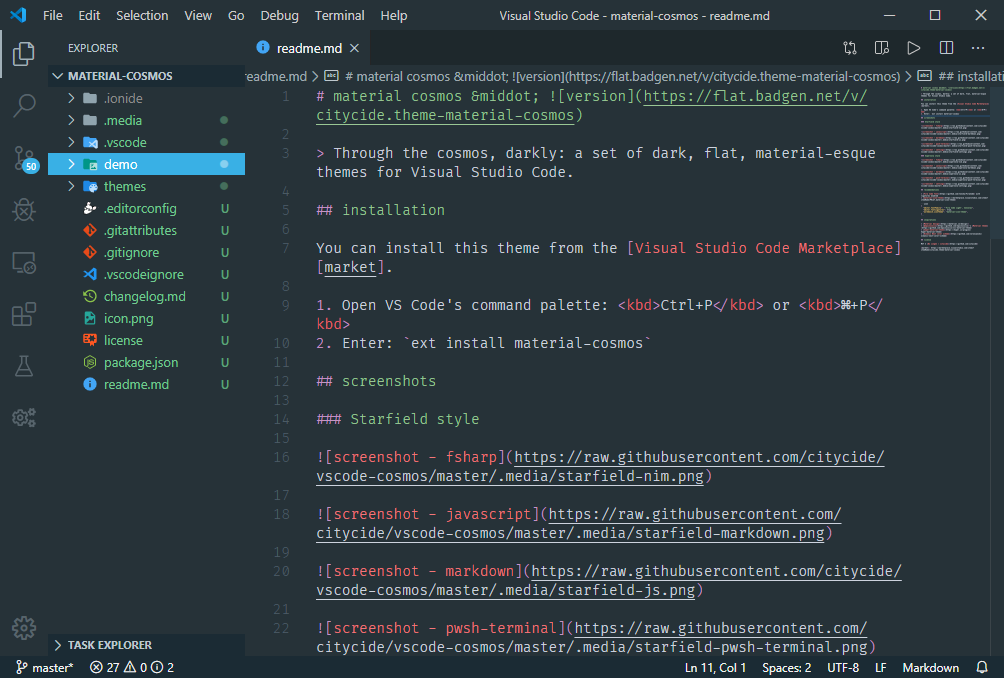Expand the demo folder

(147, 165)
